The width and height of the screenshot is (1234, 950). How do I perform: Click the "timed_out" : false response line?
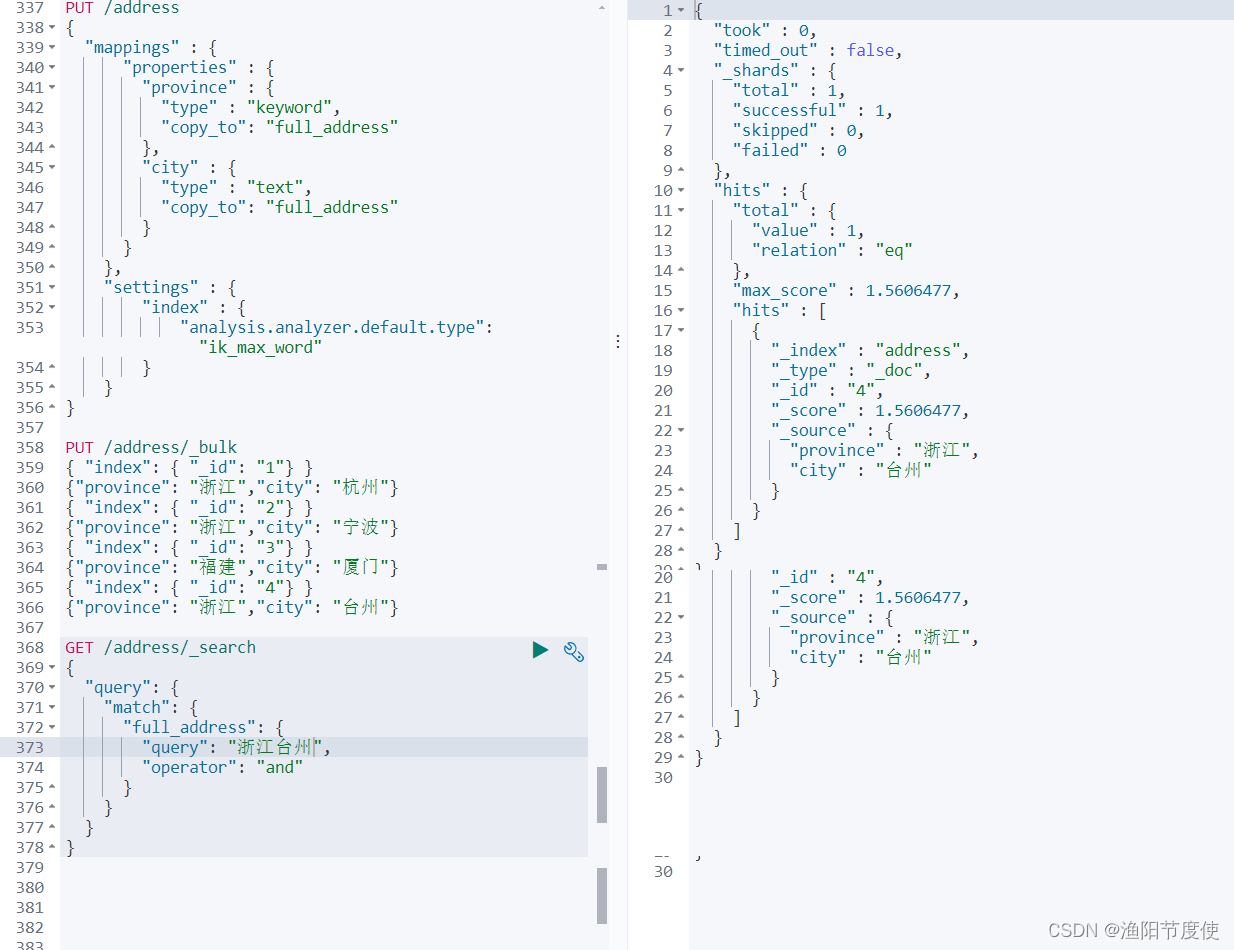tap(808, 50)
